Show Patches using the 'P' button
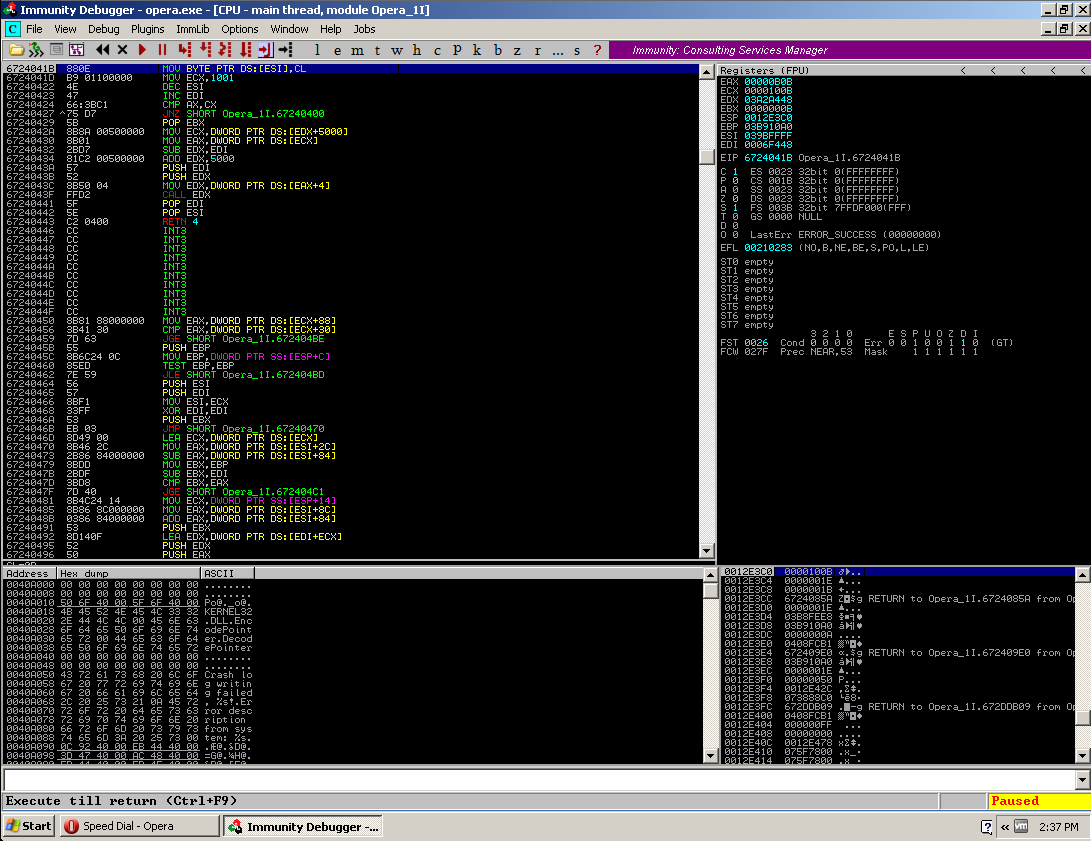This screenshot has width=1091, height=841. (x=457, y=50)
